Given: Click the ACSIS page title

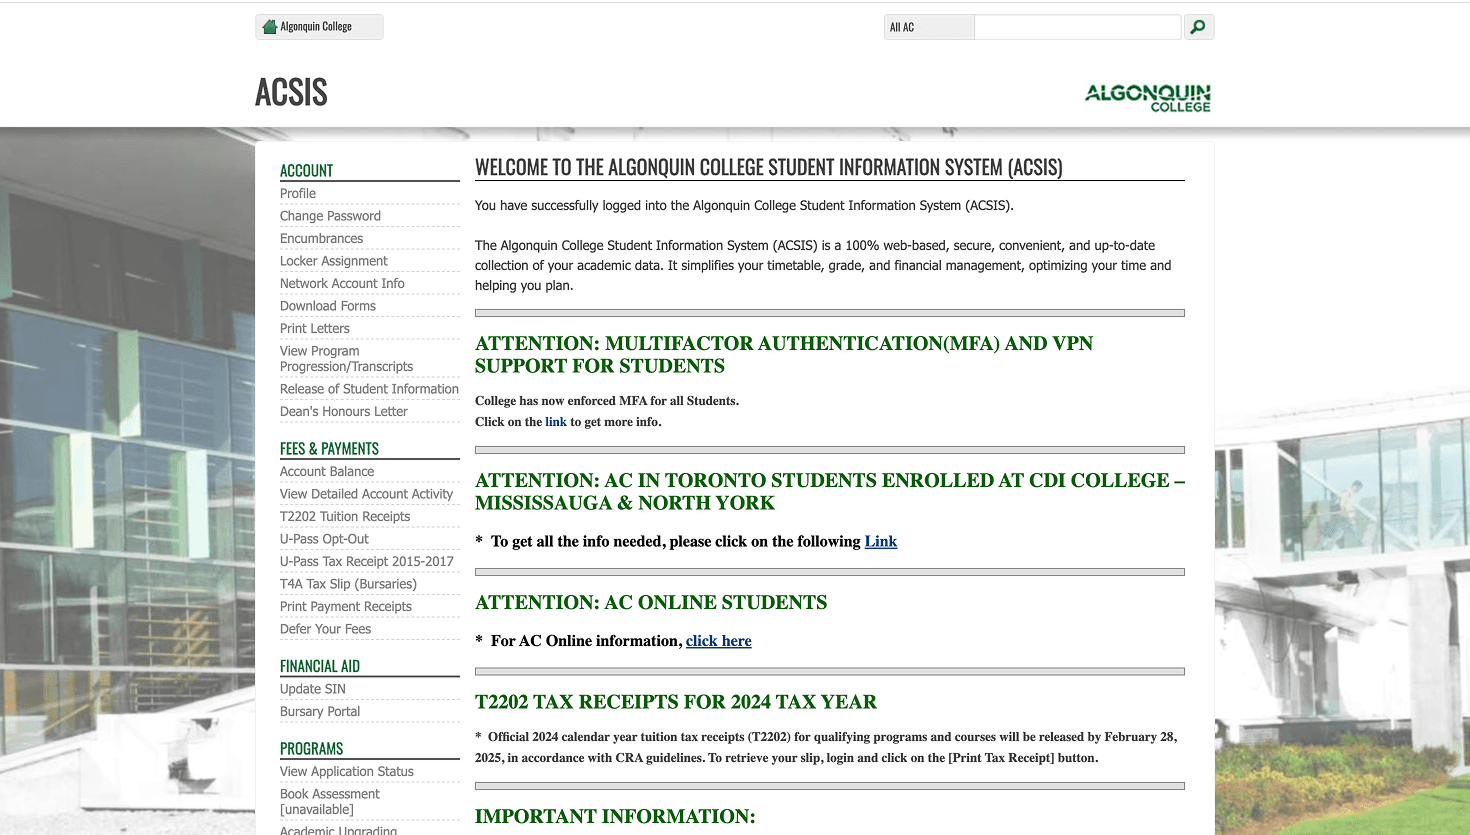Looking at the screenshot, I should 291,92.
